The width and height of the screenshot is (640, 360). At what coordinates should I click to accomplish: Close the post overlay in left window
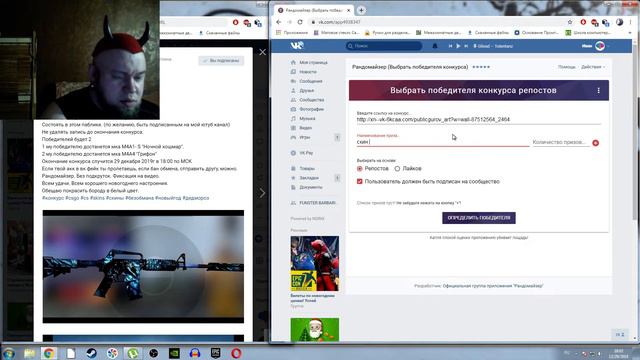(x=262, y=52)
